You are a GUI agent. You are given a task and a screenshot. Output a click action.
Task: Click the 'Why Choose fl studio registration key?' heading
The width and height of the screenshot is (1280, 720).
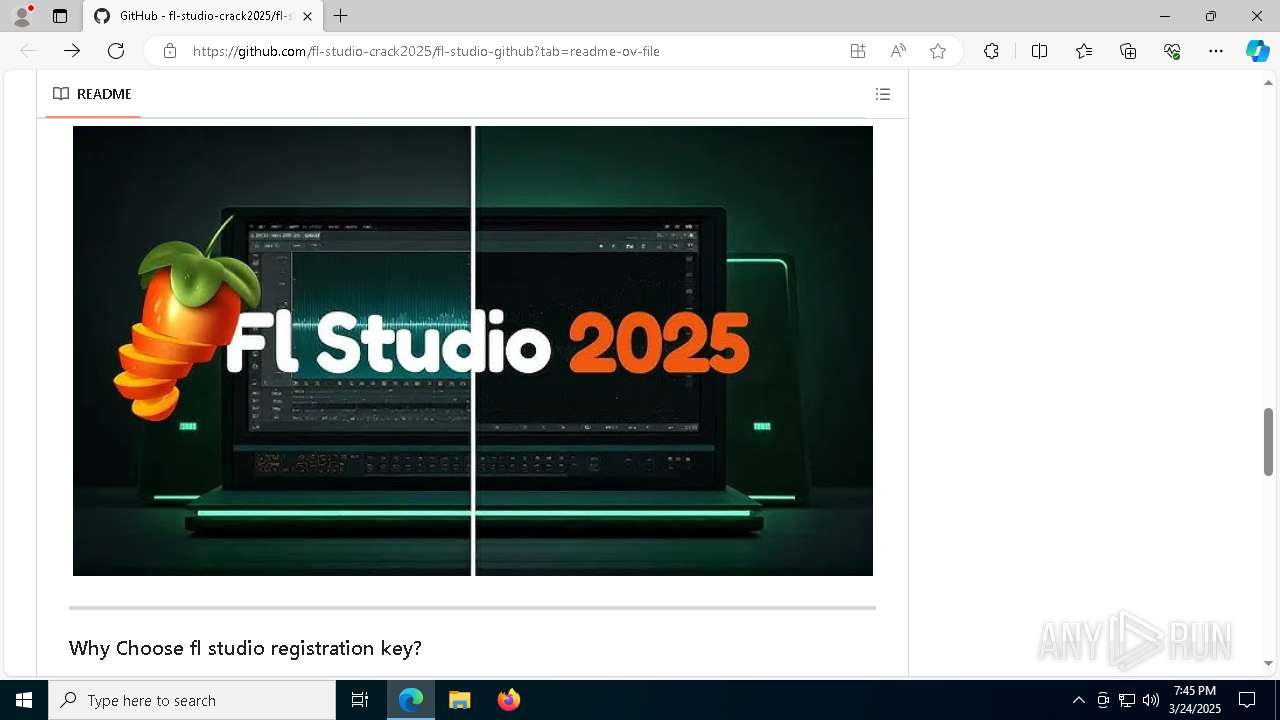coord(245,648)
